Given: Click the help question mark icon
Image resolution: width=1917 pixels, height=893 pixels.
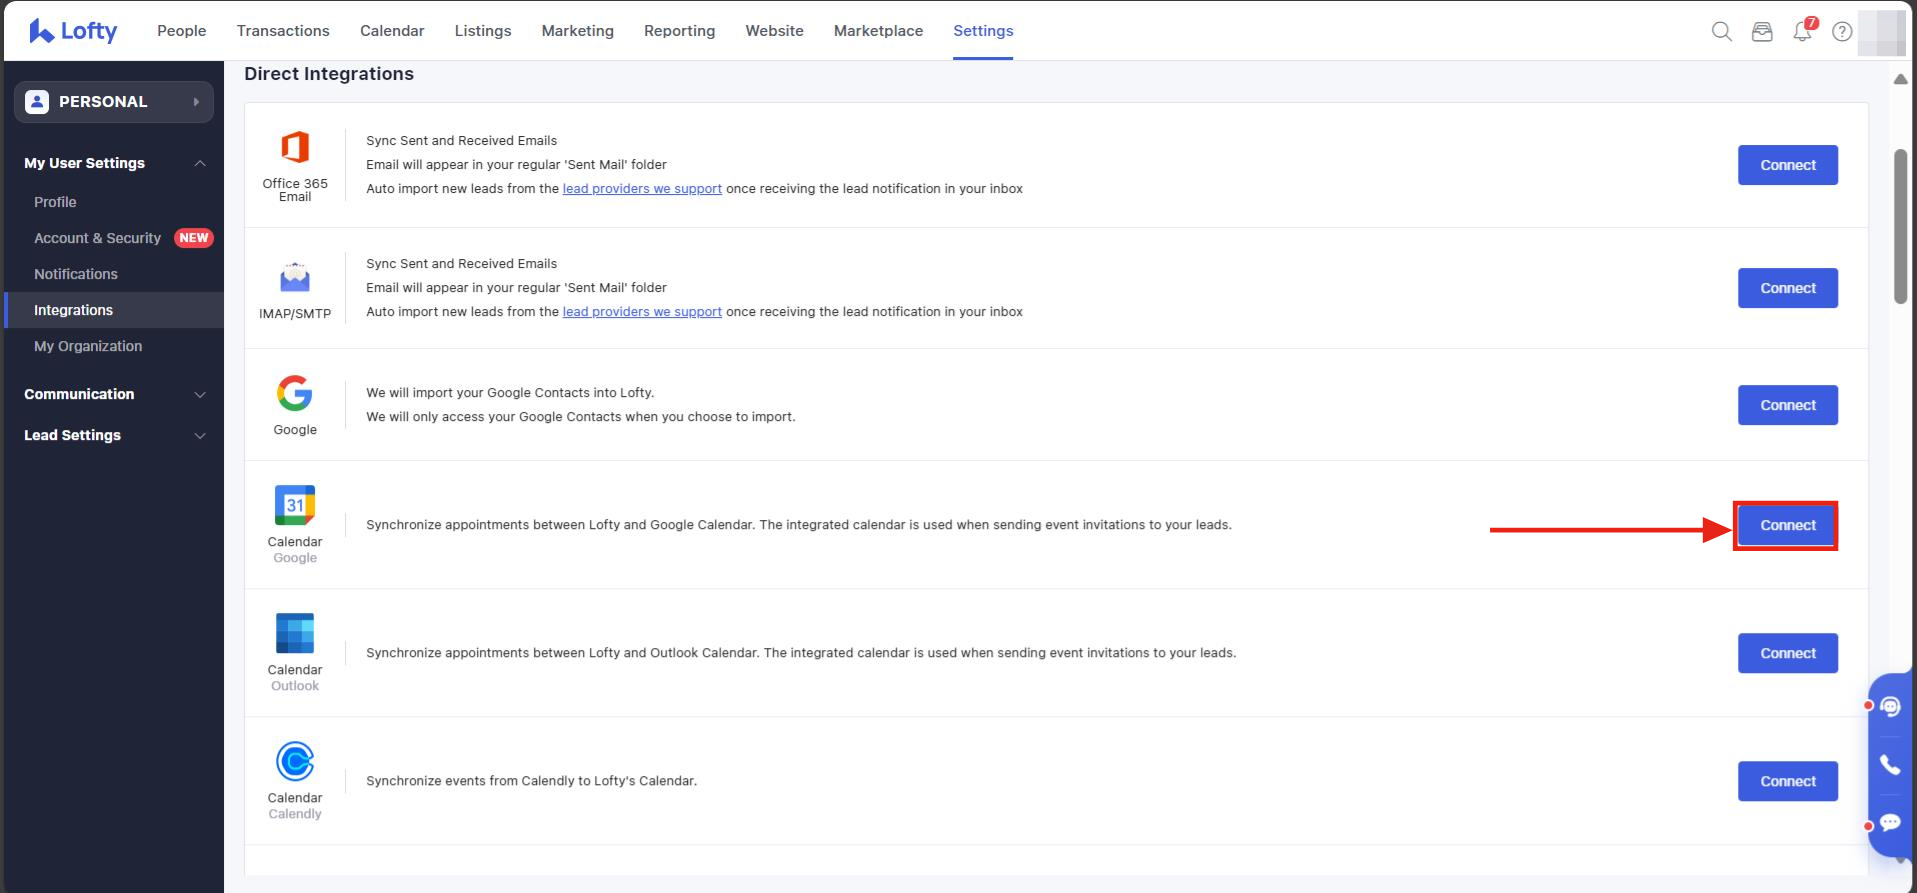Looking at the screenshot, I should (x=1842, y=32).
